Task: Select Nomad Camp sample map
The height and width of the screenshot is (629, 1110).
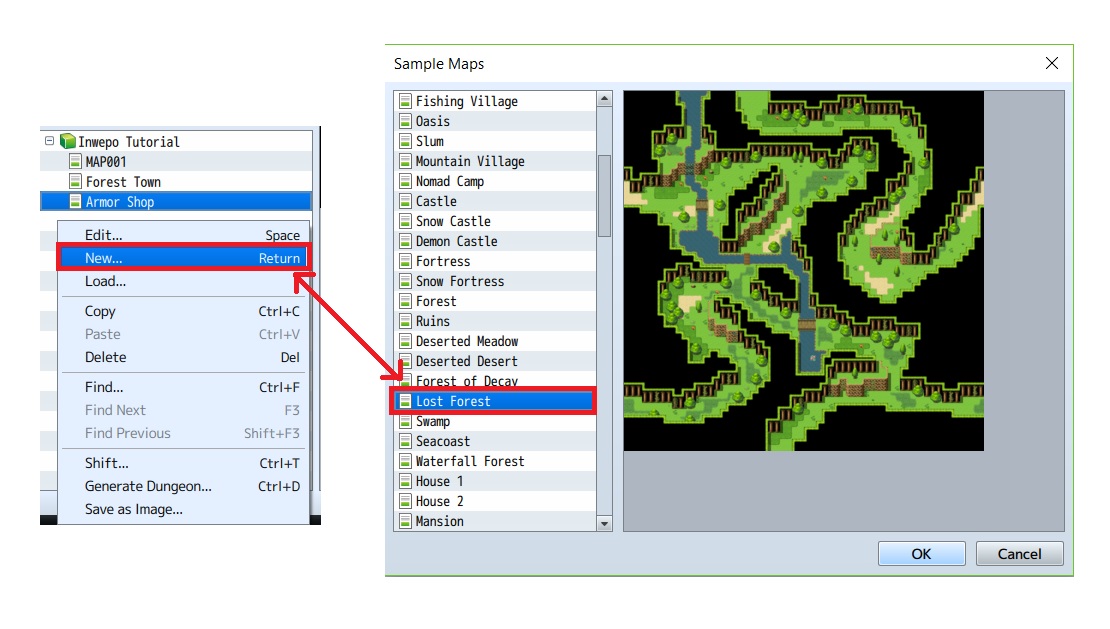Action: (496, 181)
